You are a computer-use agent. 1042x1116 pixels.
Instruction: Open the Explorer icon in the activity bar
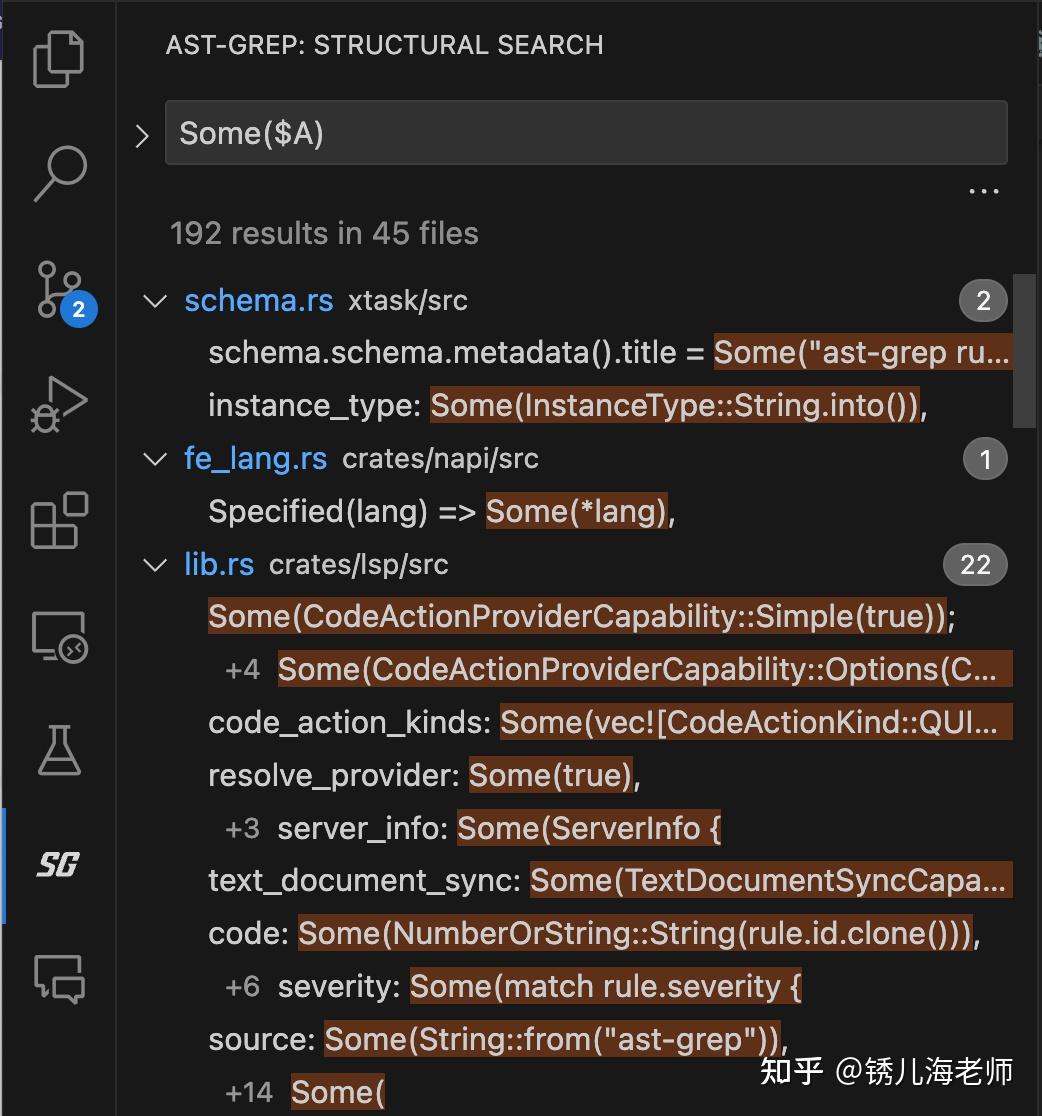point(59,60)
